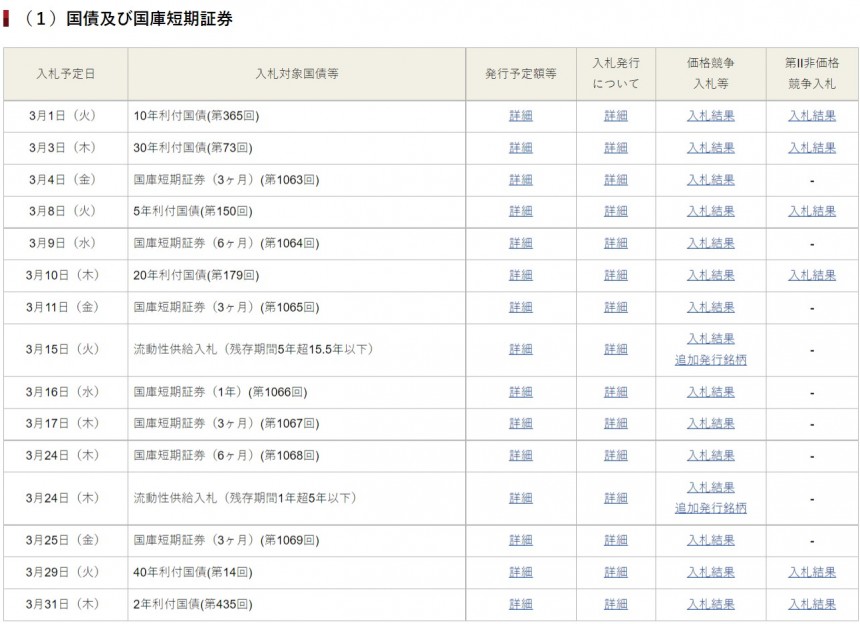Screen dimensions: 860x624
Task: Open 入札発行について 詳細 for 40年利付国債(第14回)
Action: pyautogui.click(x=616, y=572)
